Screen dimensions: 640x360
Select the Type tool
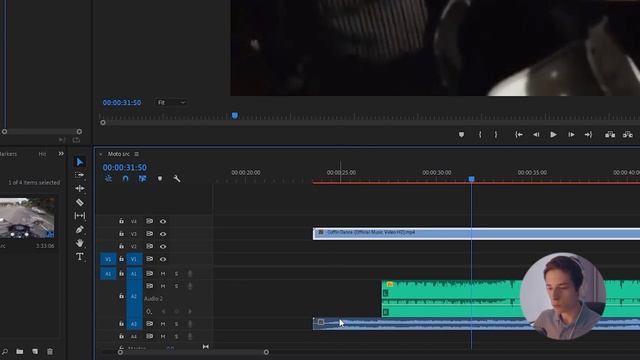coord(80,256)
